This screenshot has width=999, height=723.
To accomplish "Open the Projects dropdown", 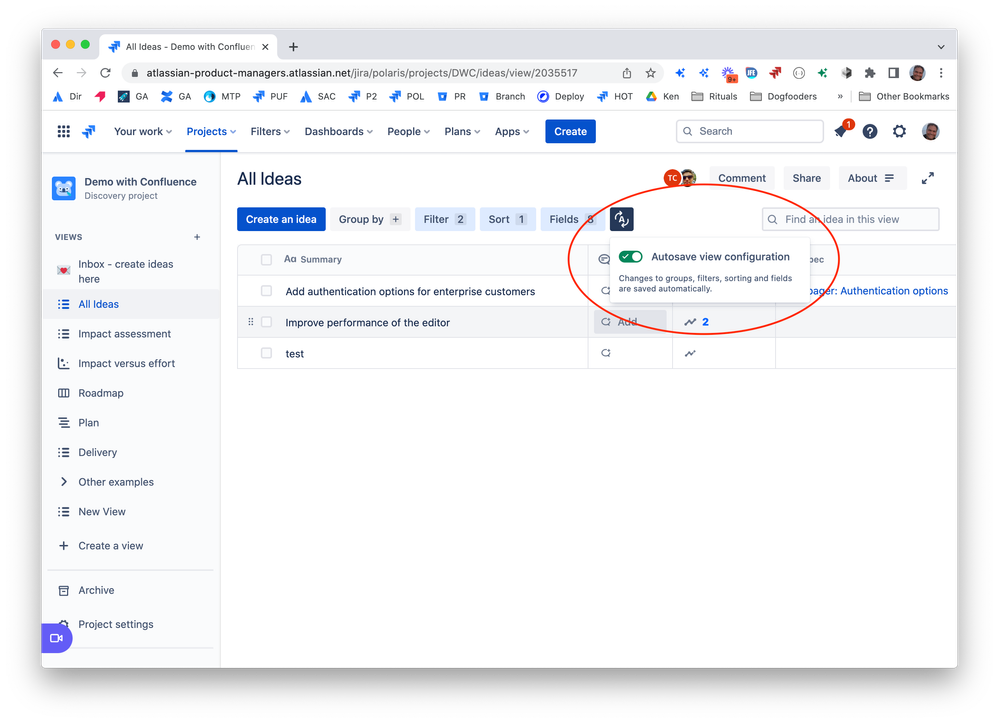I will (211, 131).
